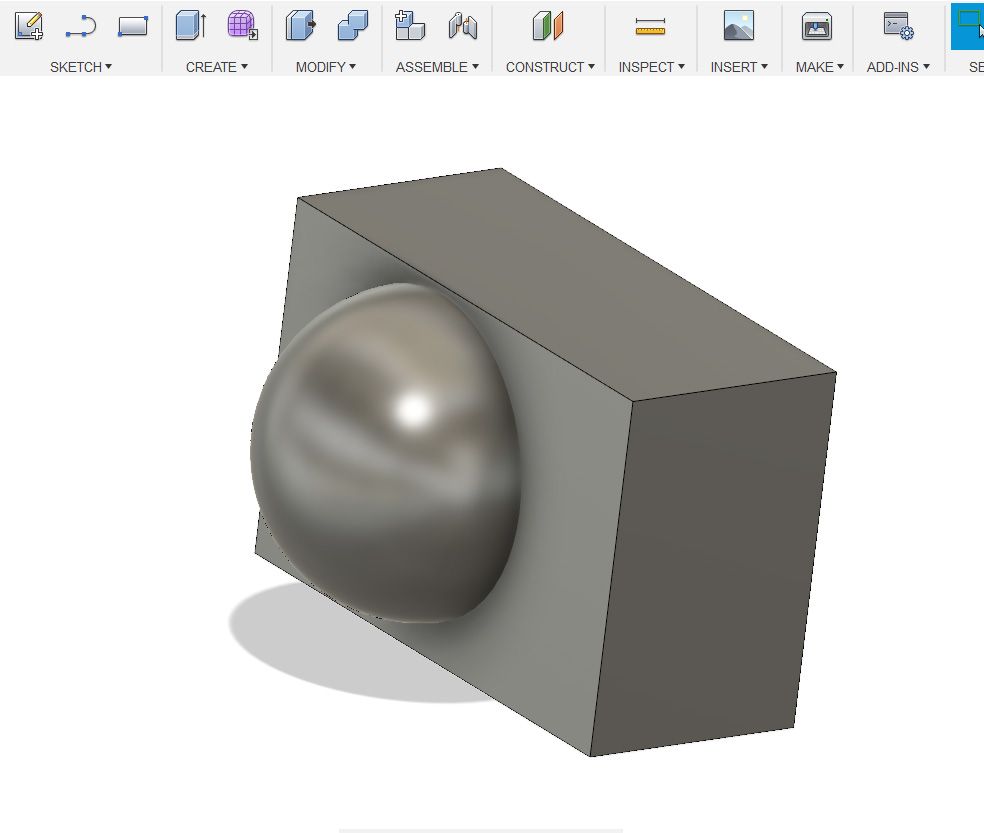Expand the CREATE dropdown menu
This screenshot has height=833, width=984.
coord(217,67)
